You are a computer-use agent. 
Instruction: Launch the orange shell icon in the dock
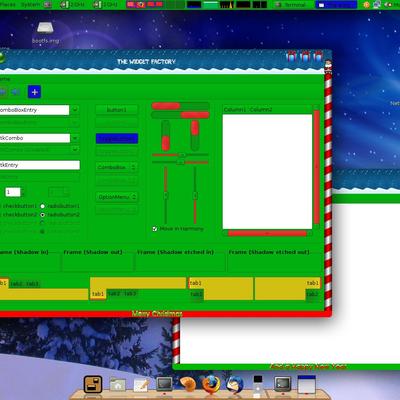tap(188, 384)
